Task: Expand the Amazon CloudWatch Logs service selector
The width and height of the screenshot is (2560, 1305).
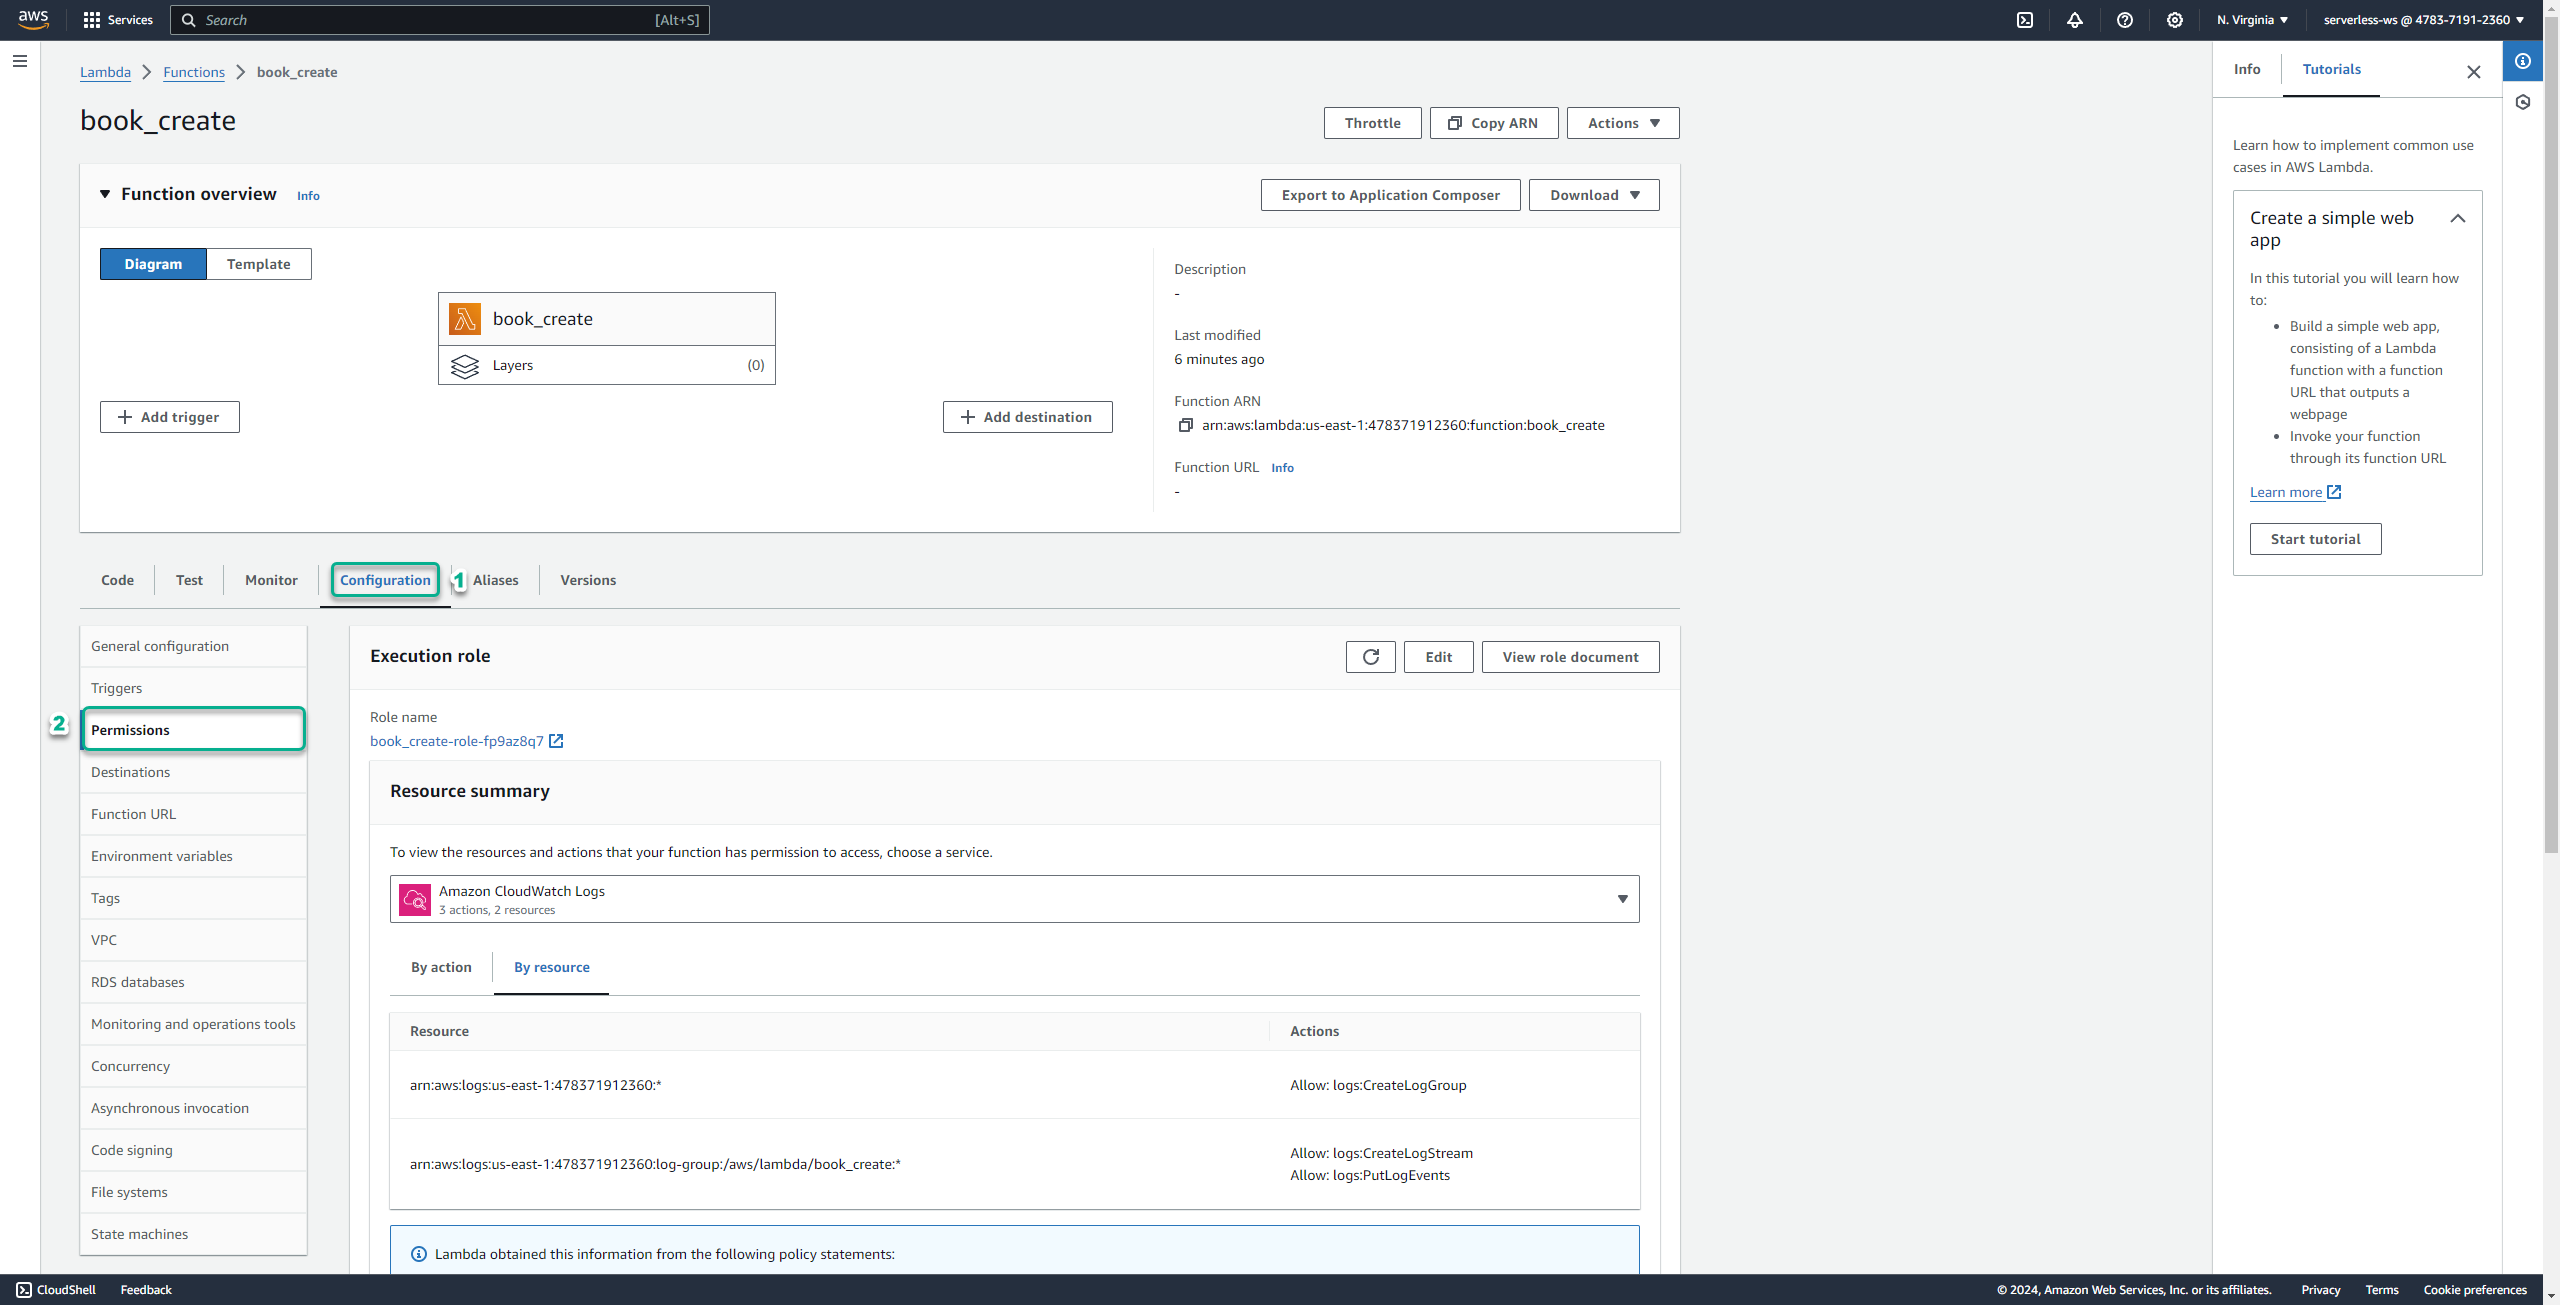Action: (x=1014, y=899)
